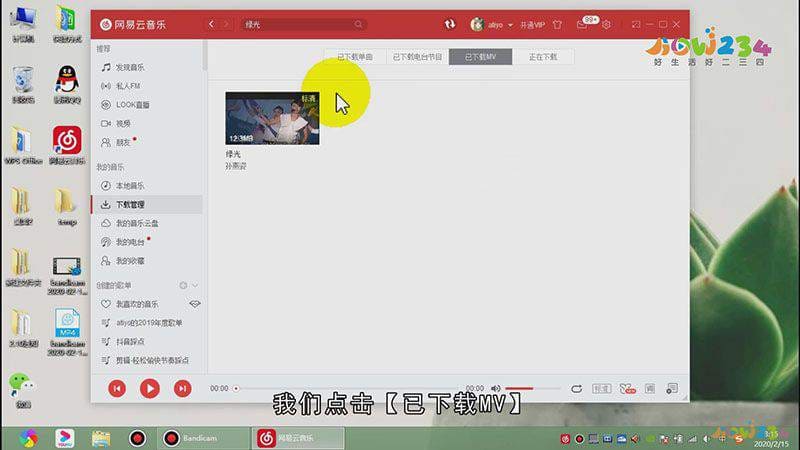Viewport: 800px width, 450px height.
Task: Switch to mini mode icon
Action: click(636, 24)
